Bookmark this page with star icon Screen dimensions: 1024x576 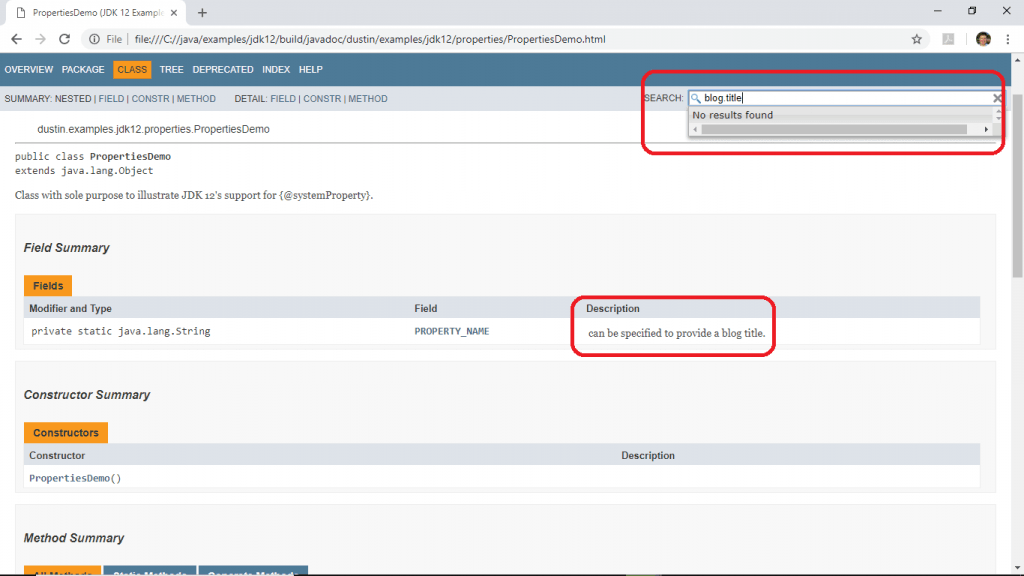(917, 39)
